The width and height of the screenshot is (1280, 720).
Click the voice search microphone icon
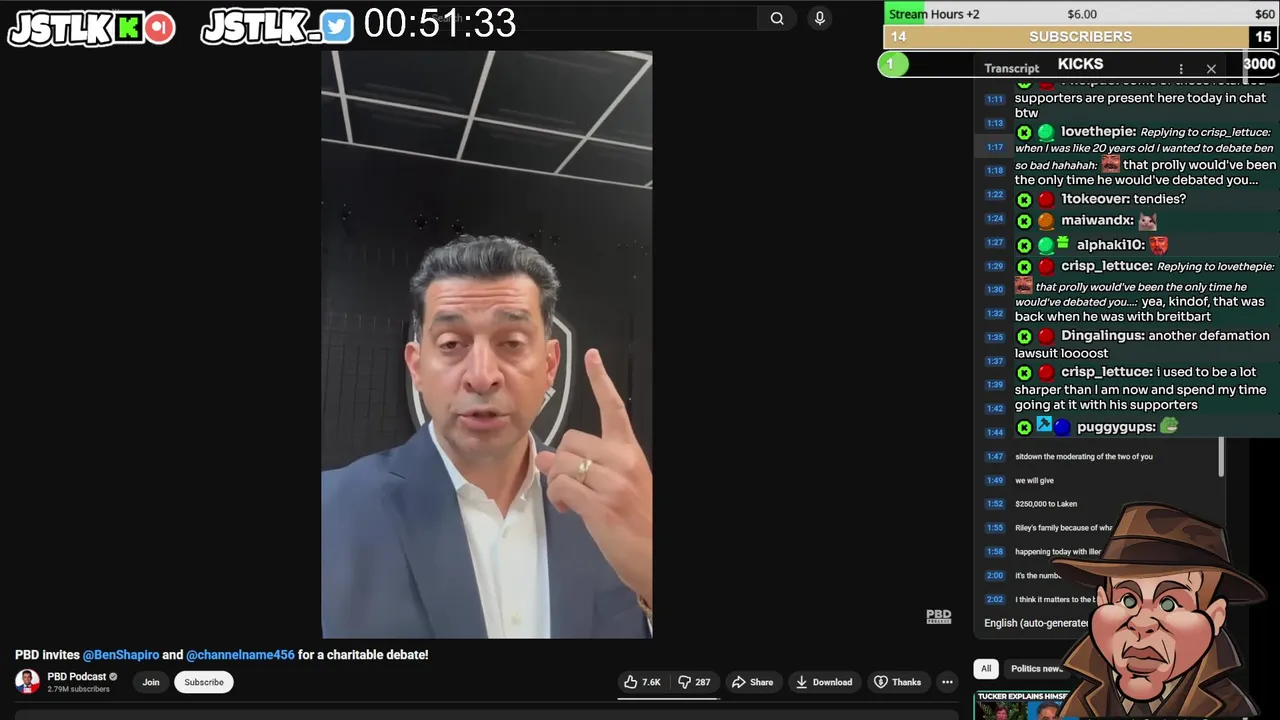point(820,18)
